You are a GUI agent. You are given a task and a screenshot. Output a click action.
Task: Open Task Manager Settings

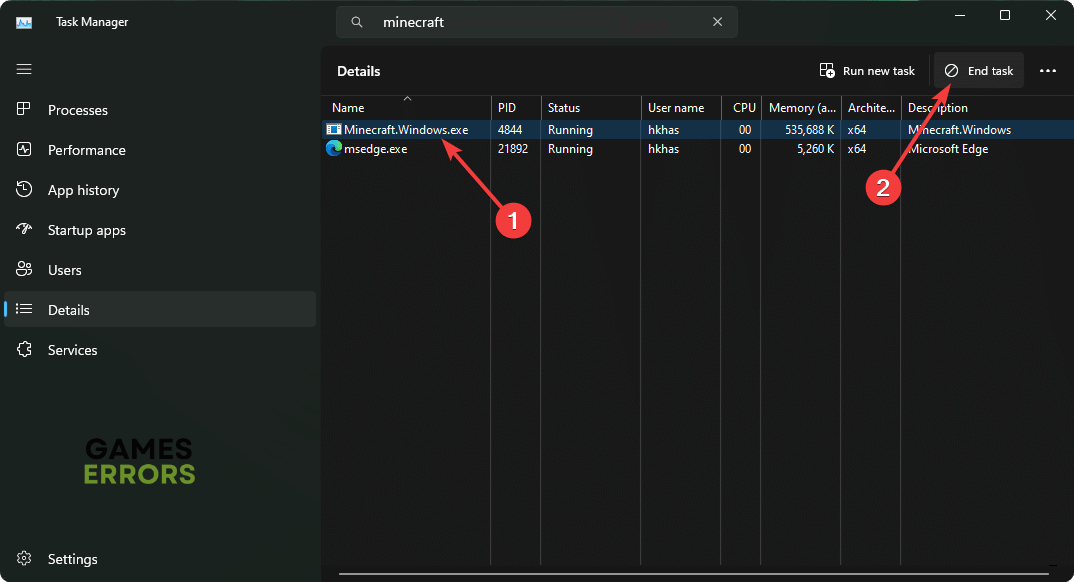(72, 559)
